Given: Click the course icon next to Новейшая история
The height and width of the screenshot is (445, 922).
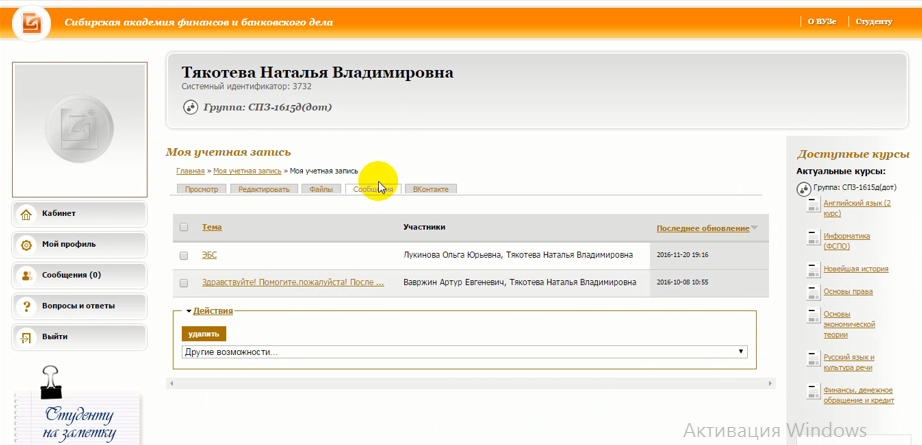Looking at the screenshot, I should [814, 269].
